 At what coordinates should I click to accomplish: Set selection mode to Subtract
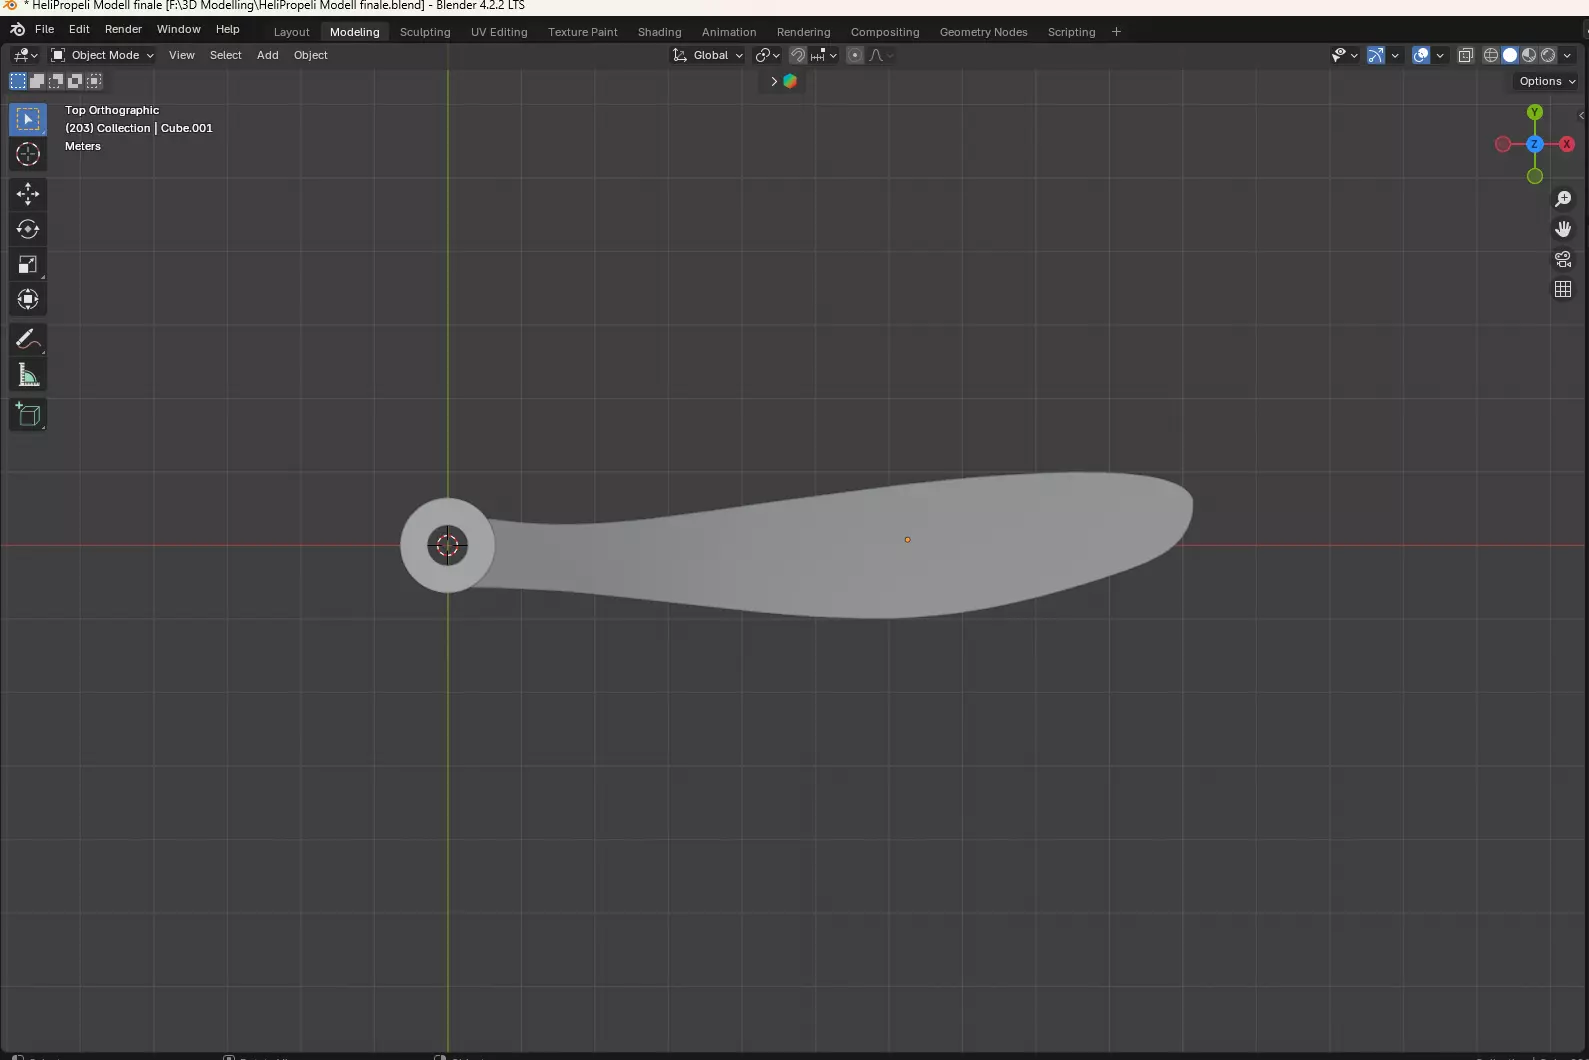56,81
